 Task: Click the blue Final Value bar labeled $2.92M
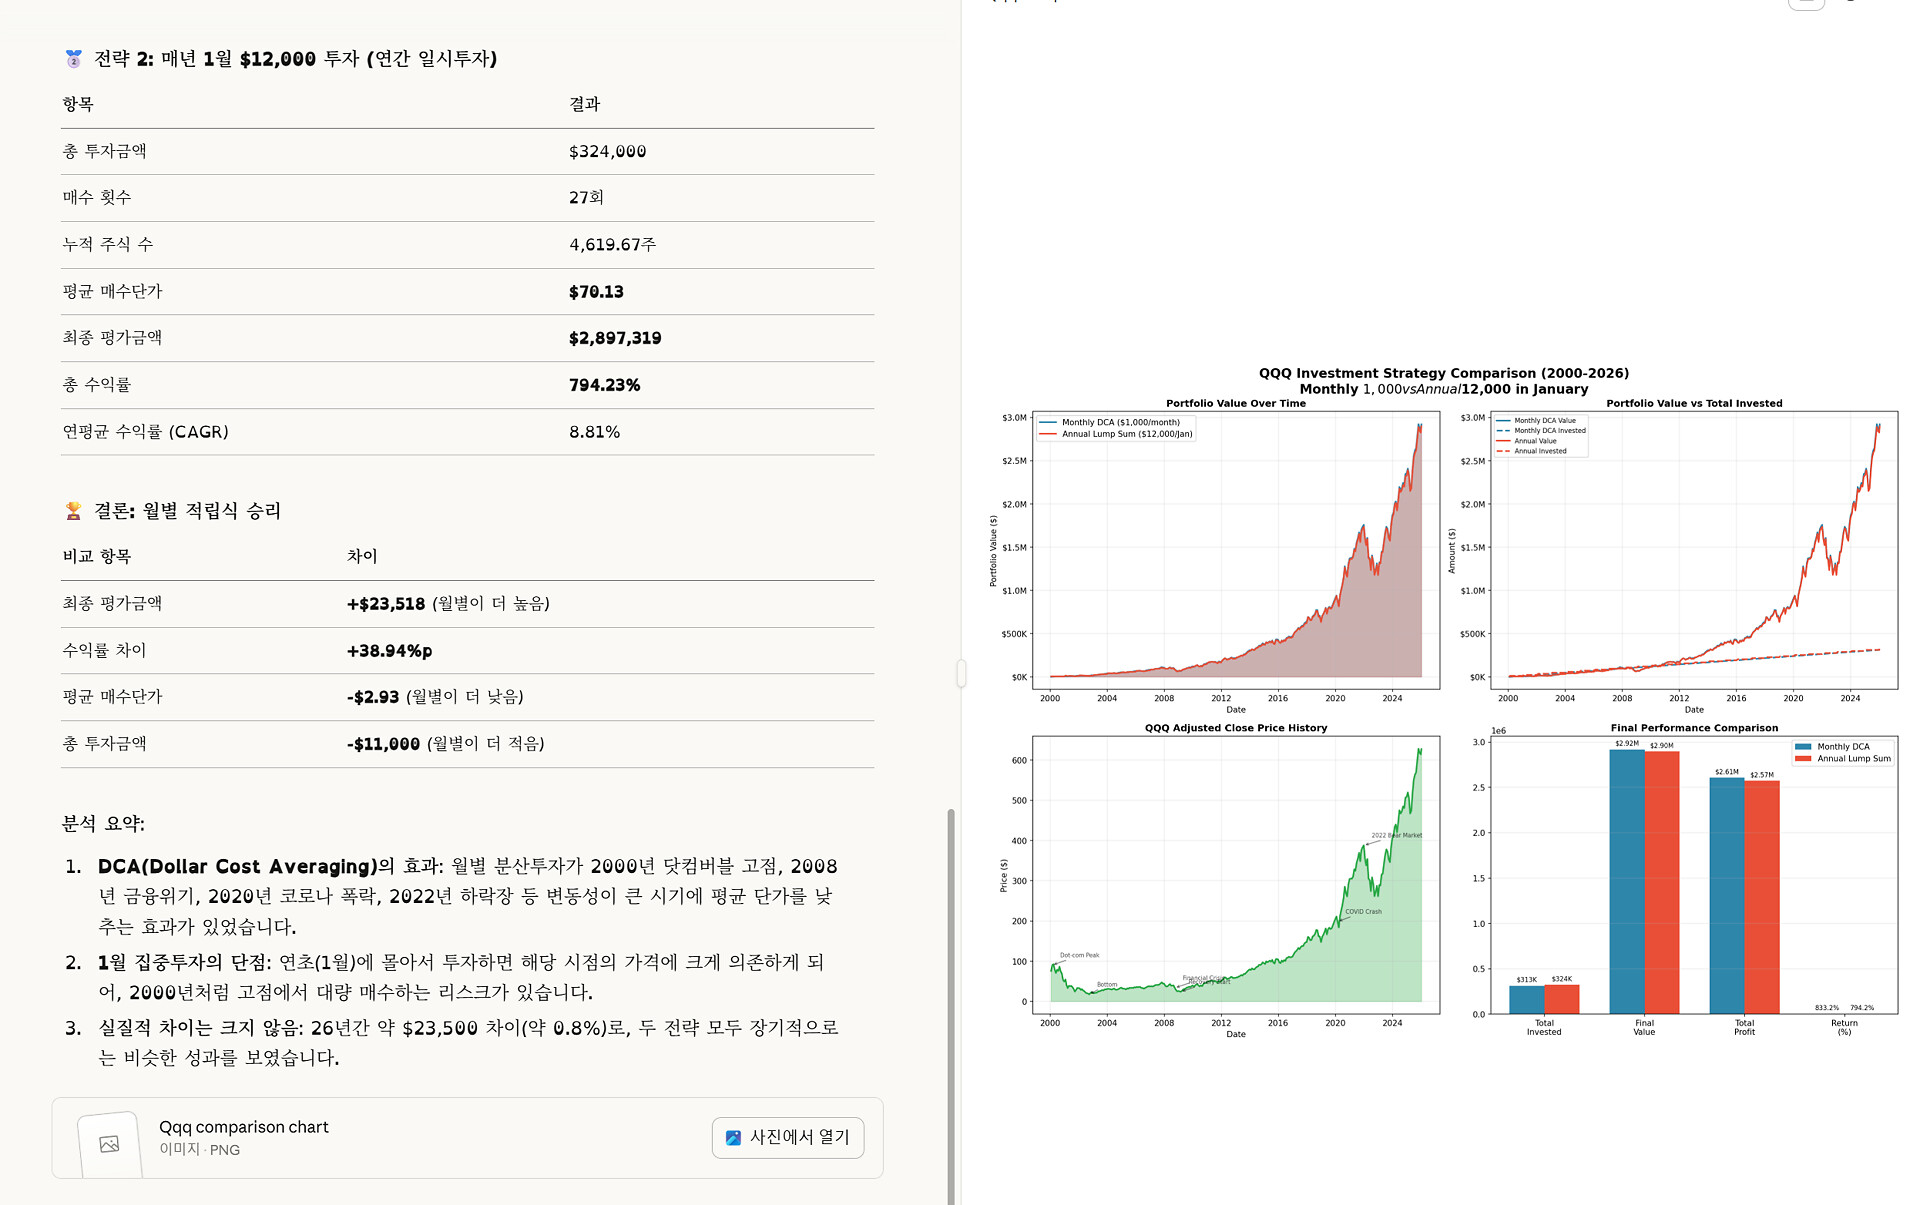(x=1626, y=880)
